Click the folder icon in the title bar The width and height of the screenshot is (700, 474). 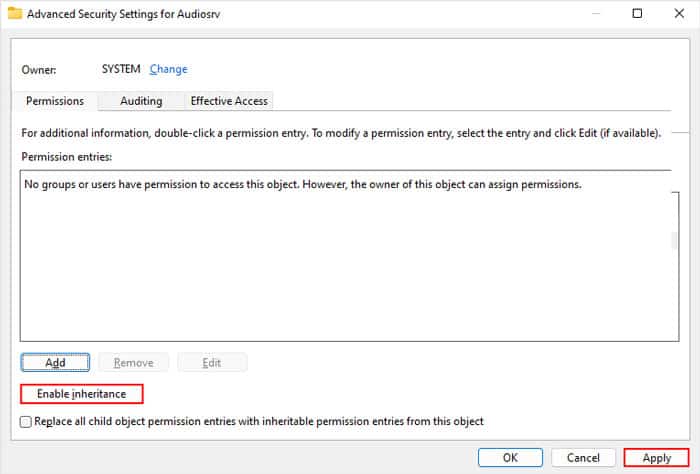pyautogui.click(x=15, y=13)
